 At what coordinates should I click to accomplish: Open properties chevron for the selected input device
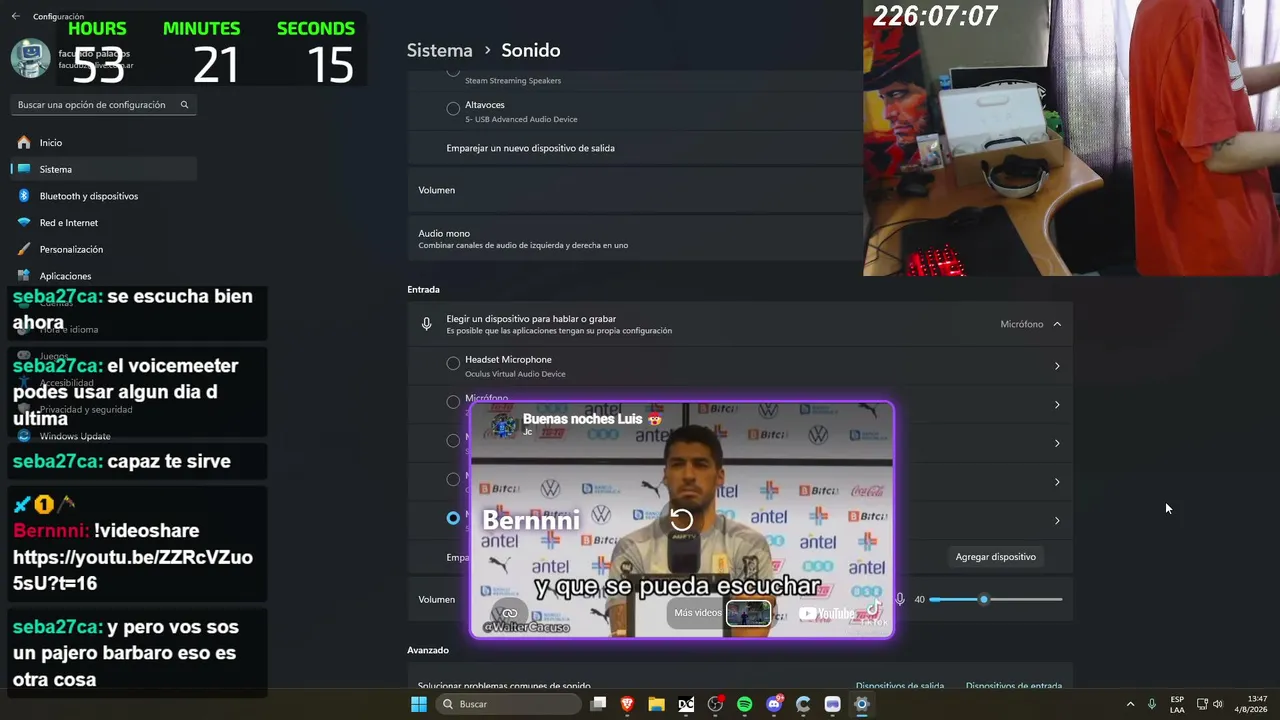pyautogui.click(x=1057, y=520)
